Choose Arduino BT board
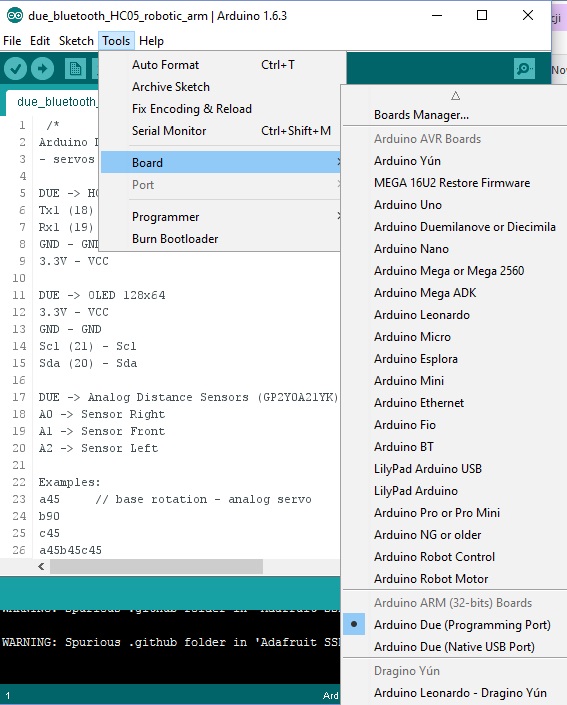This screenshot has height=705, width=567. click(455, 447)
